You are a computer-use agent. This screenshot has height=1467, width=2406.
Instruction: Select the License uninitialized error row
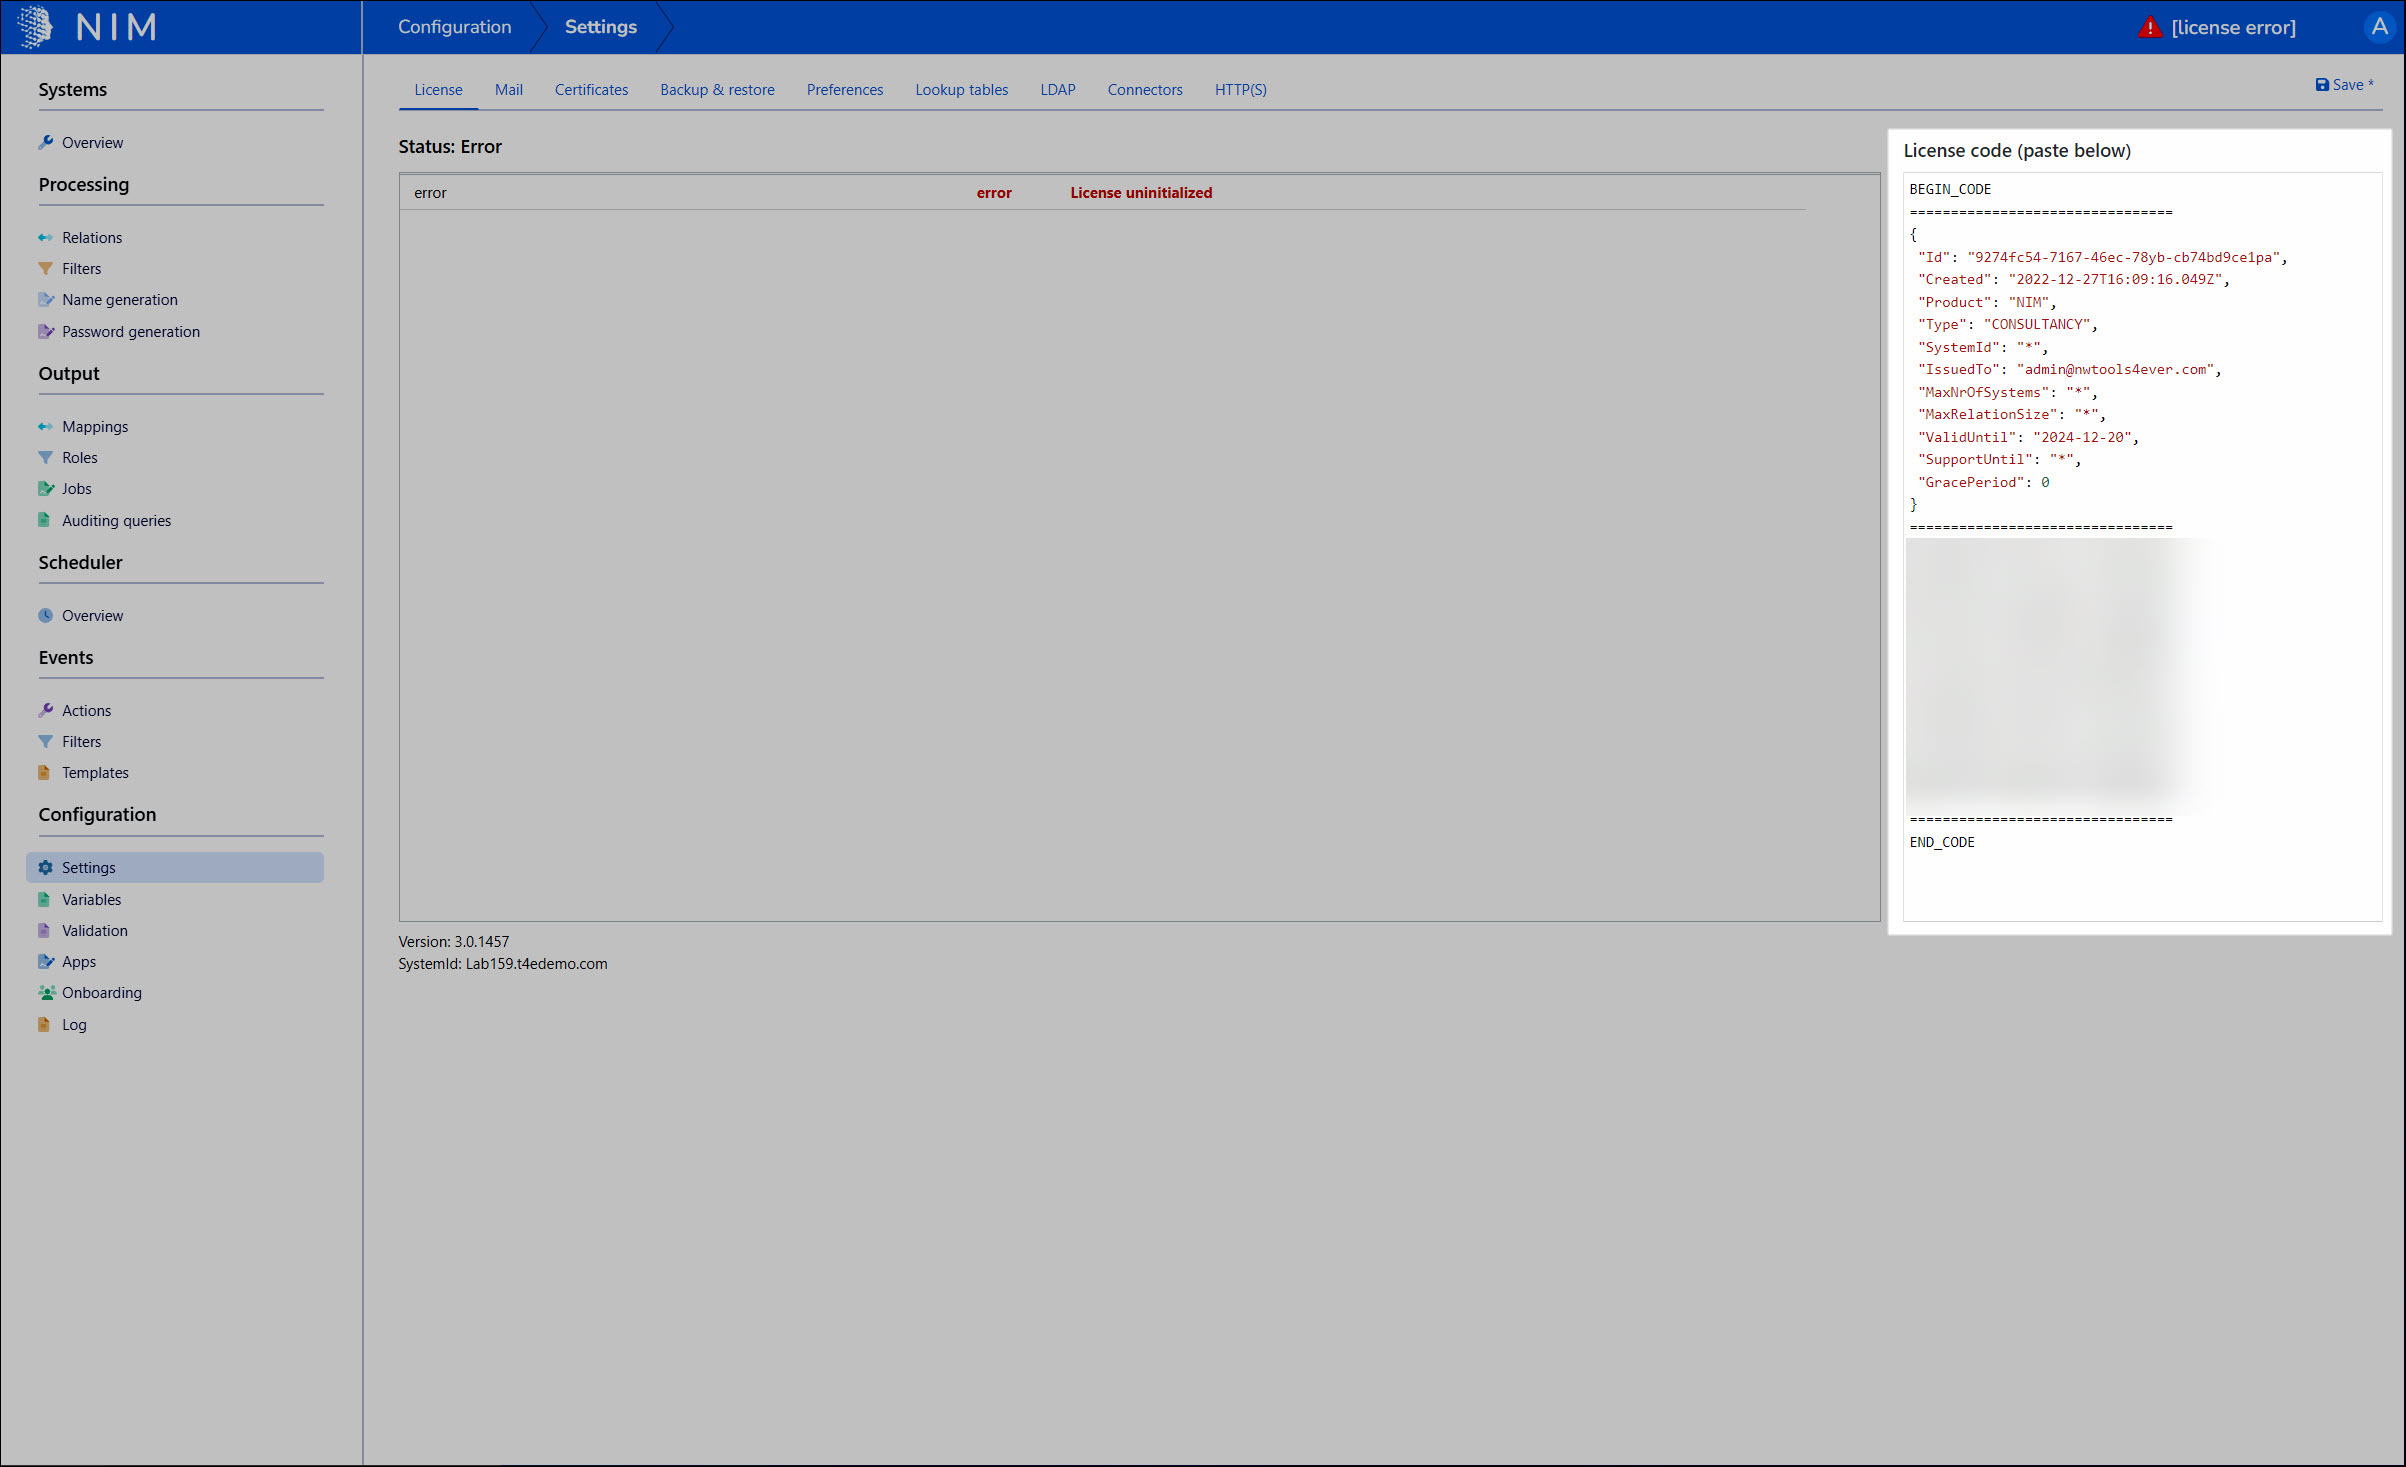pyautogui.click(x=1140, y=193)
